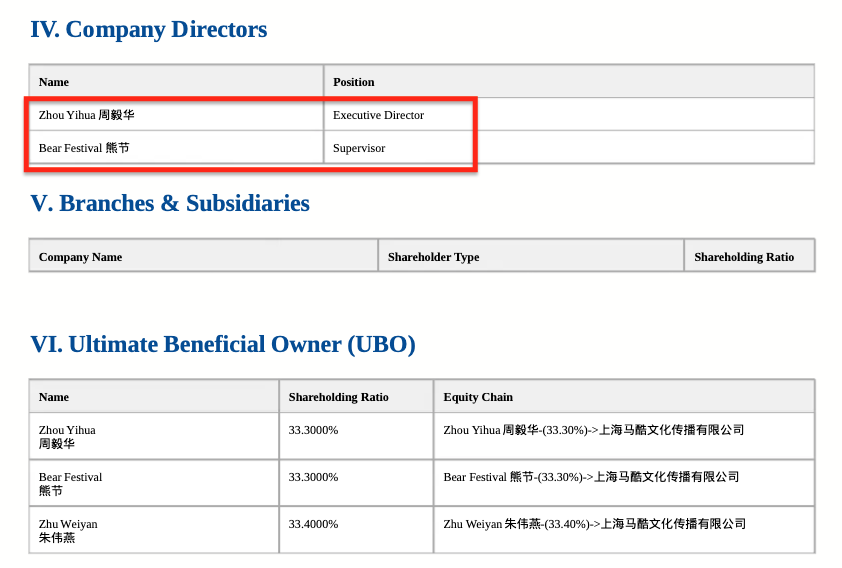The width and height of the screenshot is (842, 568).
Task: Select Zhou Yihua cell in the Company Directors table
Action: (x=86, y=115)
